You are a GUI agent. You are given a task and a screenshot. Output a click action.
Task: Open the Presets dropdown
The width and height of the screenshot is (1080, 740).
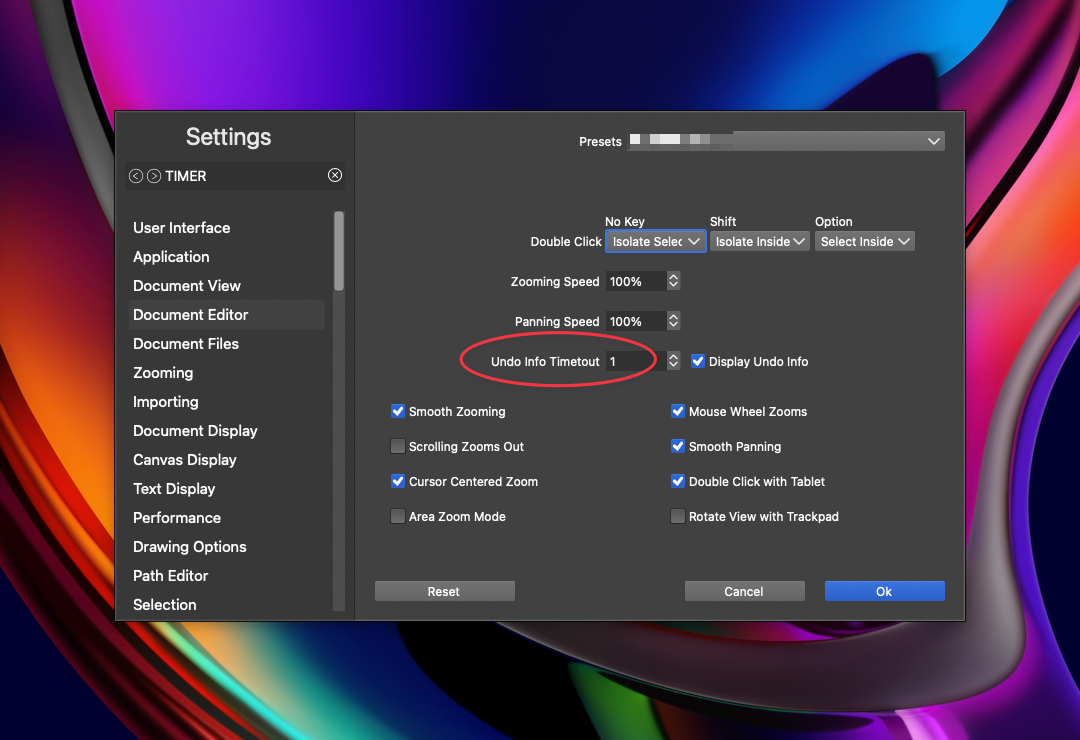pyautogui.click(x=786, y=141)
